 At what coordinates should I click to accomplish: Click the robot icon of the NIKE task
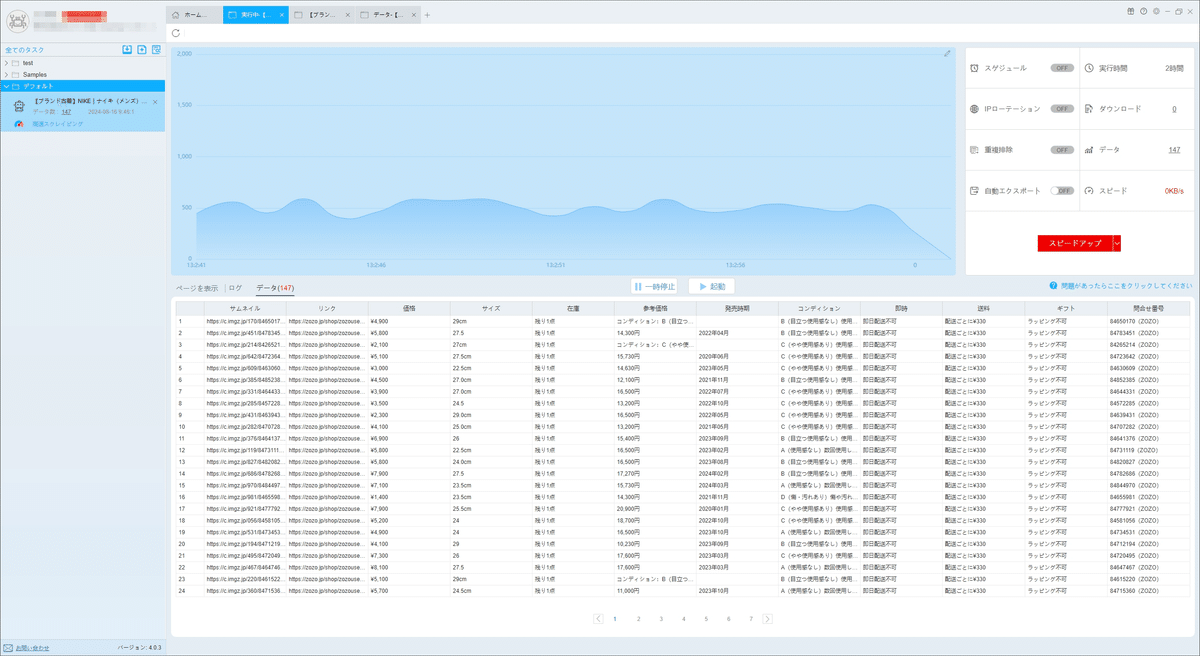coord(19,105)
